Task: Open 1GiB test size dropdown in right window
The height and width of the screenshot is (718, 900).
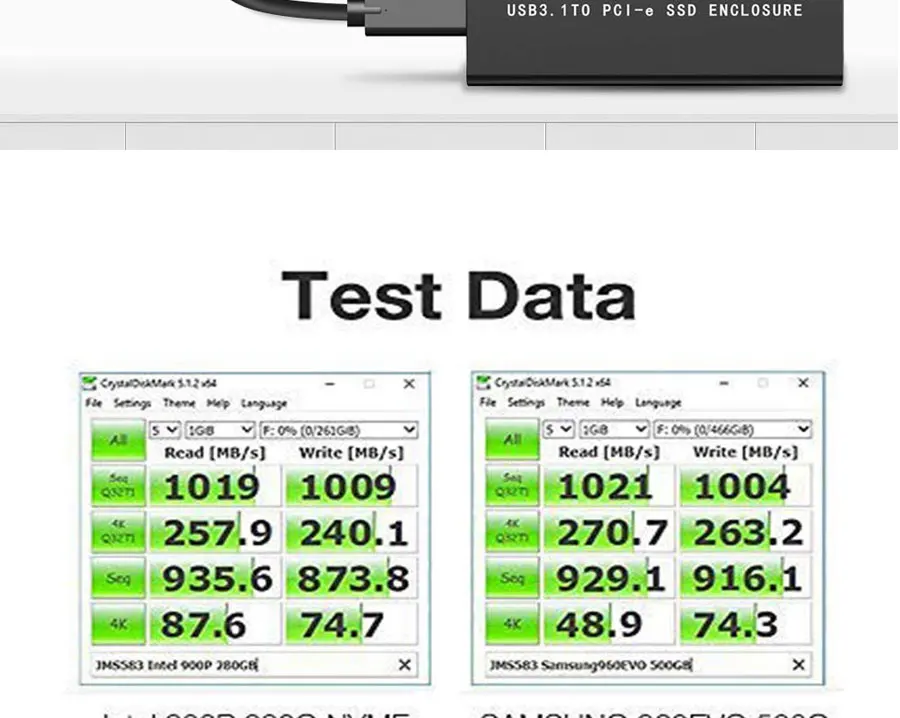Action: [x=614, y=429]
